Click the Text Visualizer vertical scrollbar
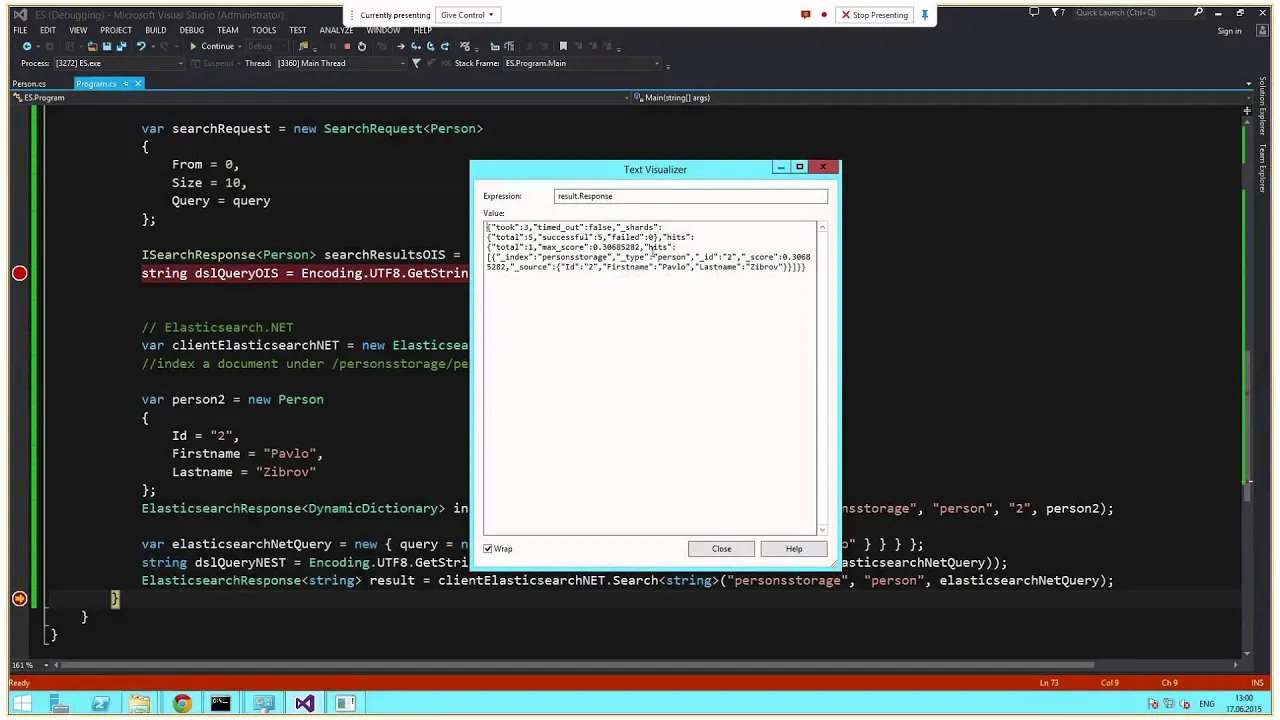 822,379
